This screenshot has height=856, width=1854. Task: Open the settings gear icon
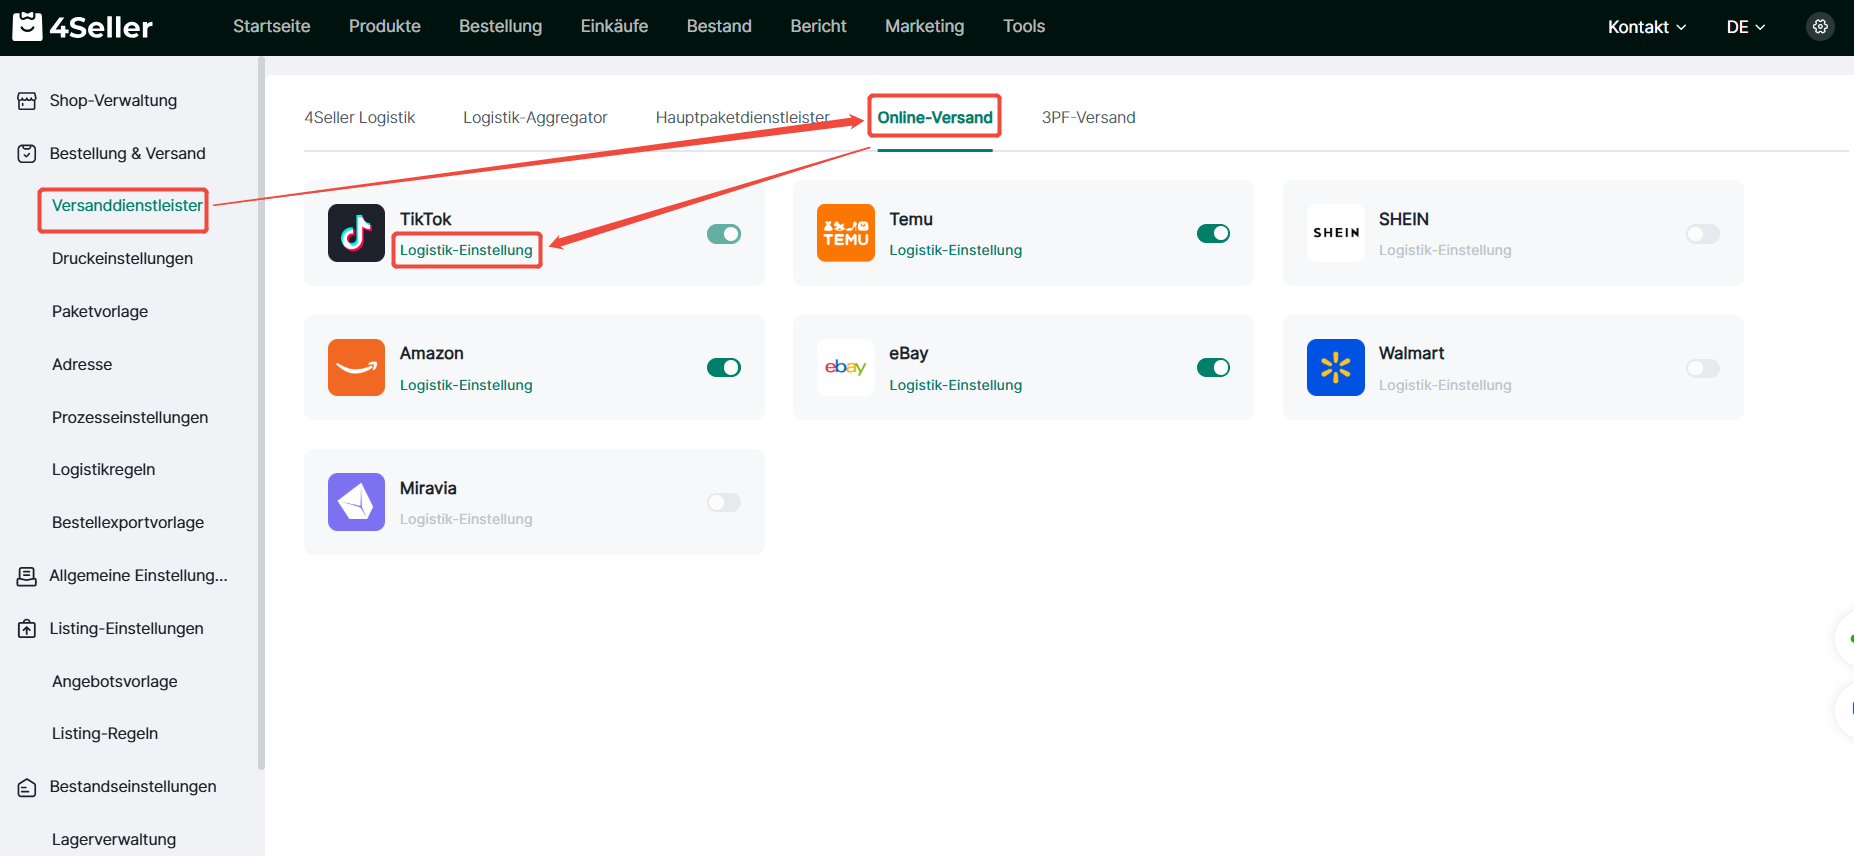pyautogui.click(x=1820, y=27)
